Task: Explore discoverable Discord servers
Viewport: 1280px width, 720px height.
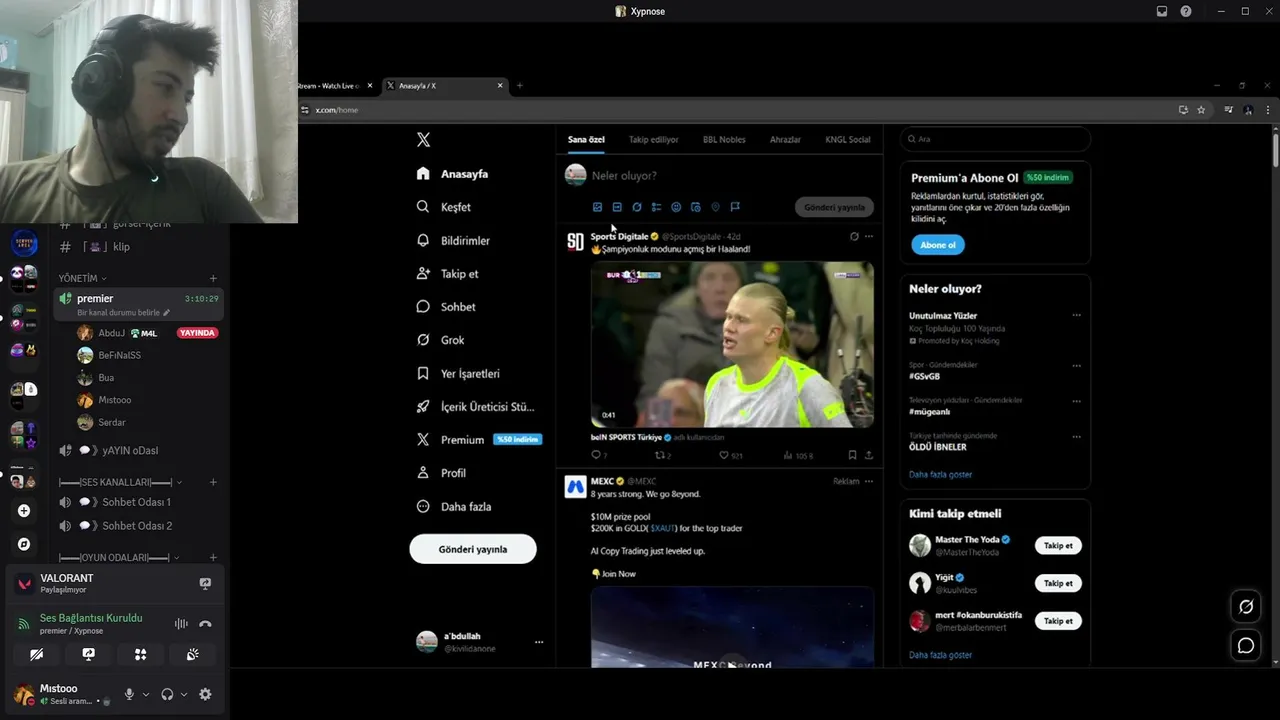Action: tap(24, 544)
